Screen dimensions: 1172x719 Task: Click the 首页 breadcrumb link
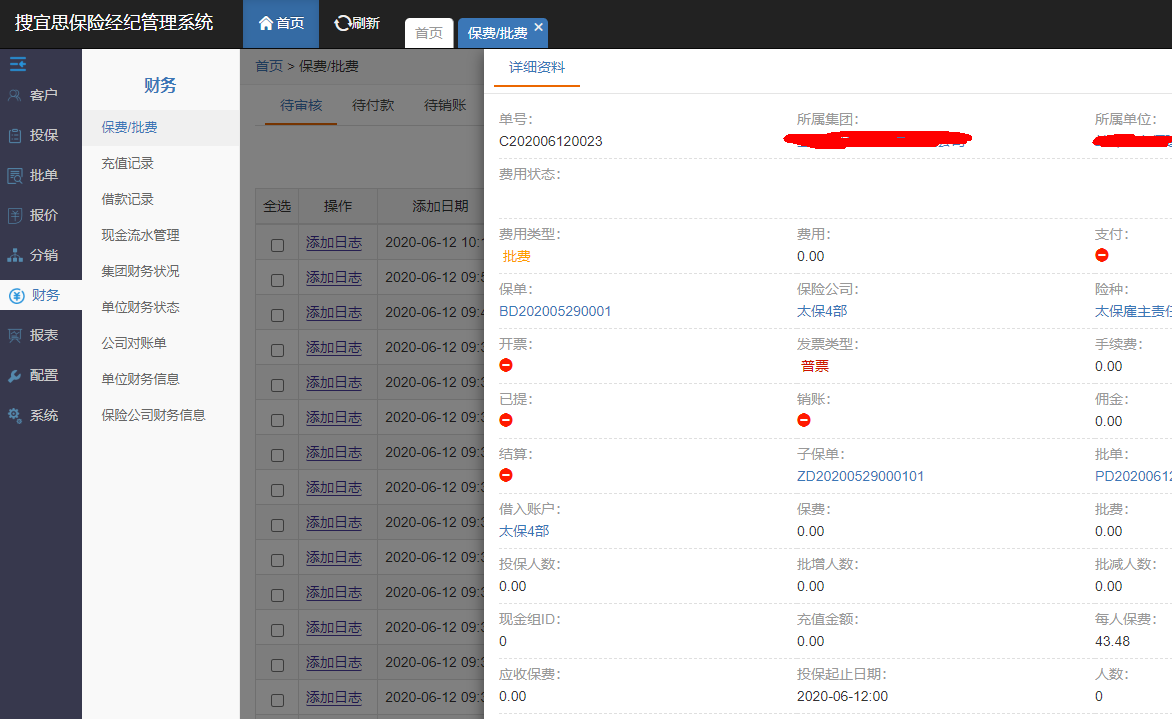269,67
